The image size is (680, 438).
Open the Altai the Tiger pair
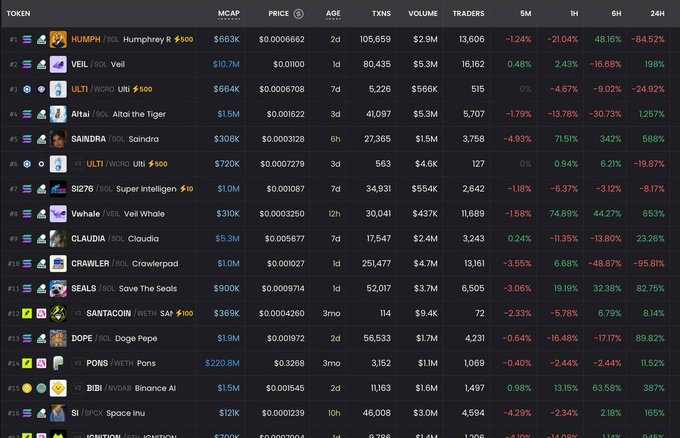[x=118, y=114]
